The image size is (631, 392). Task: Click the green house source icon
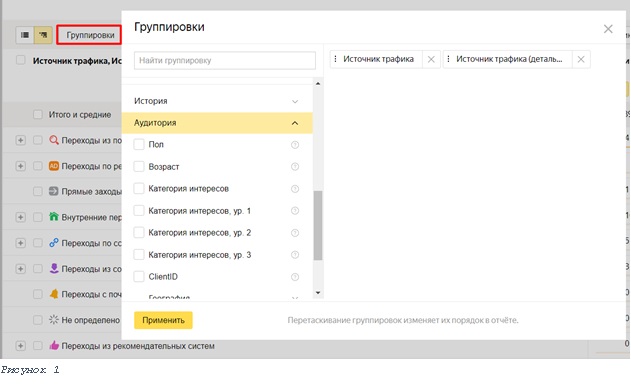(54, 217)
